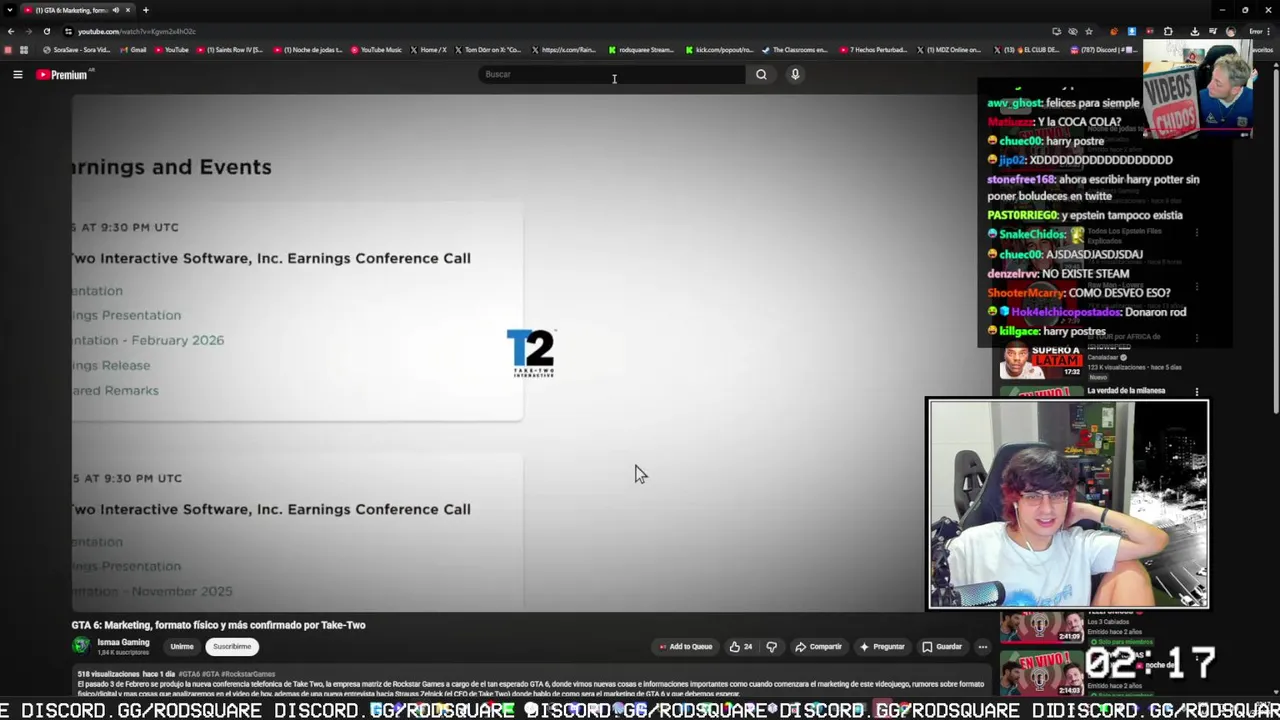Open Ismaa Gaming channel name link
The image size is (1280, 720).
123,642
